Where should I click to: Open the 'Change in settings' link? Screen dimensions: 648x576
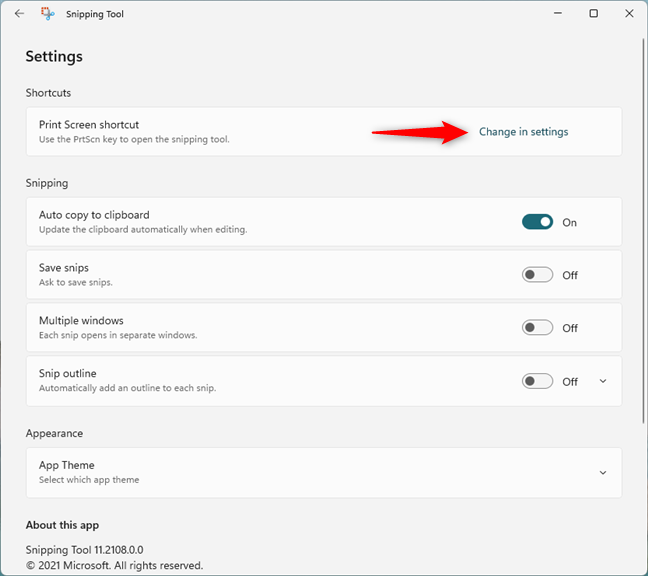pyautogui.click(x=523, y=132)
